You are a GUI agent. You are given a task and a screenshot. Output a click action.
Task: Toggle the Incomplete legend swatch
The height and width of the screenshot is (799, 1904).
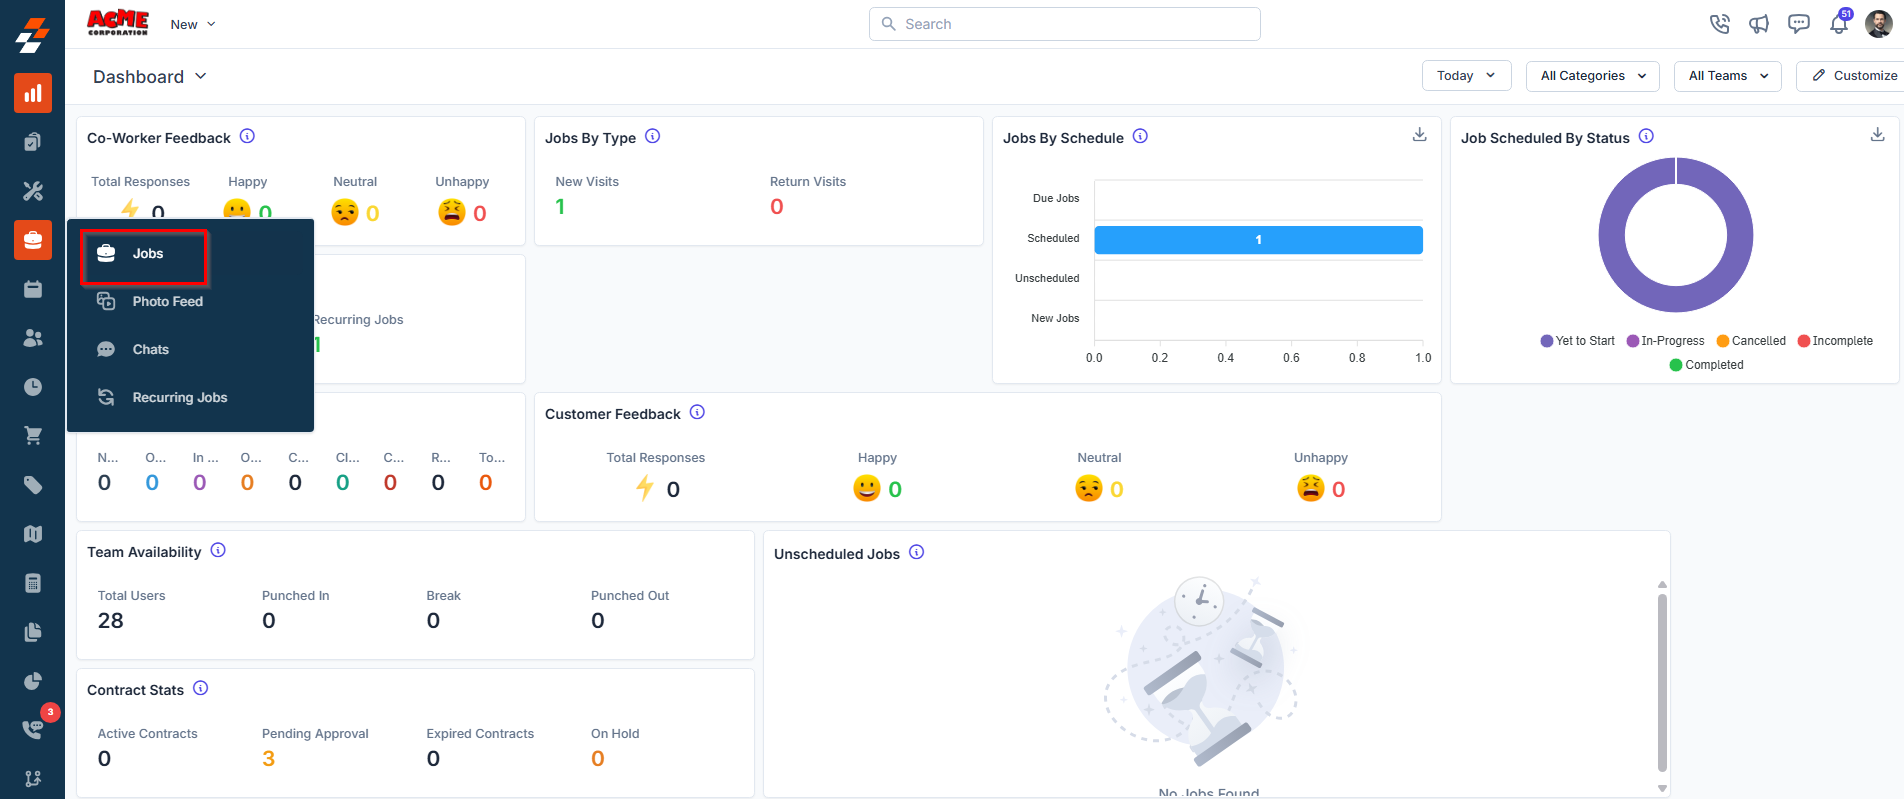pos(1804,341)
